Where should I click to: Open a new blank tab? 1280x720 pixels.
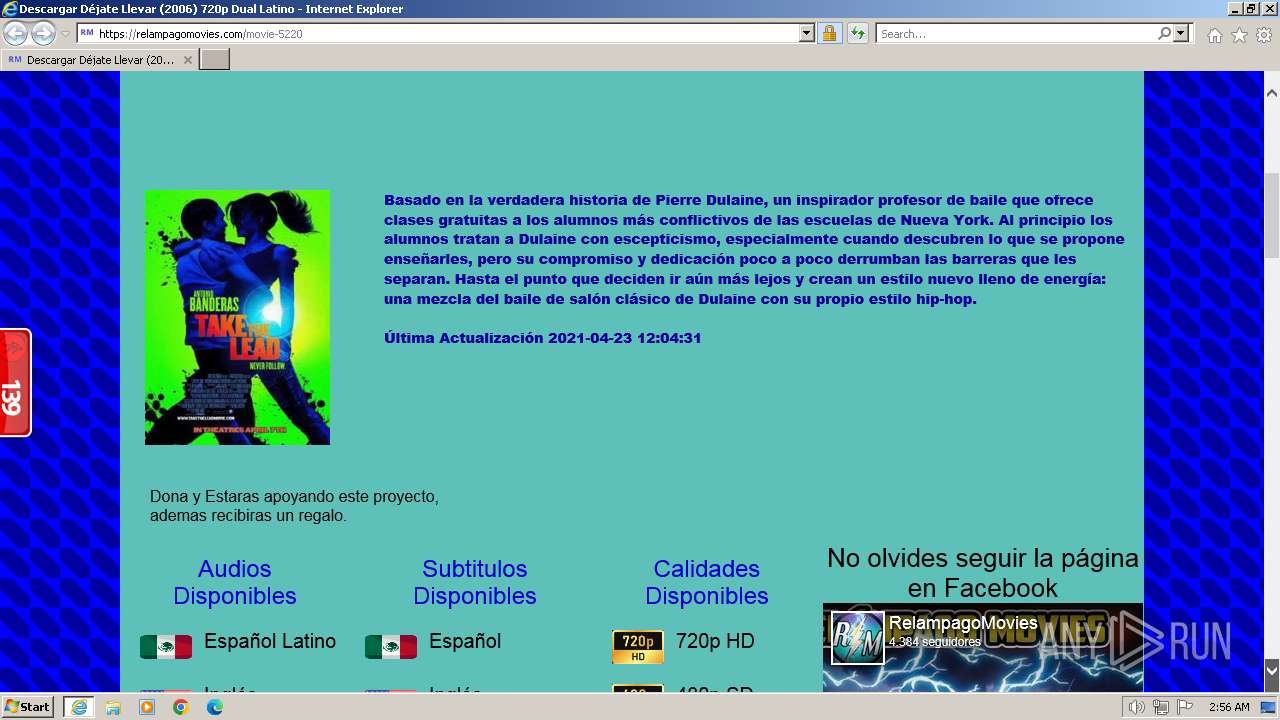[215, 60]
